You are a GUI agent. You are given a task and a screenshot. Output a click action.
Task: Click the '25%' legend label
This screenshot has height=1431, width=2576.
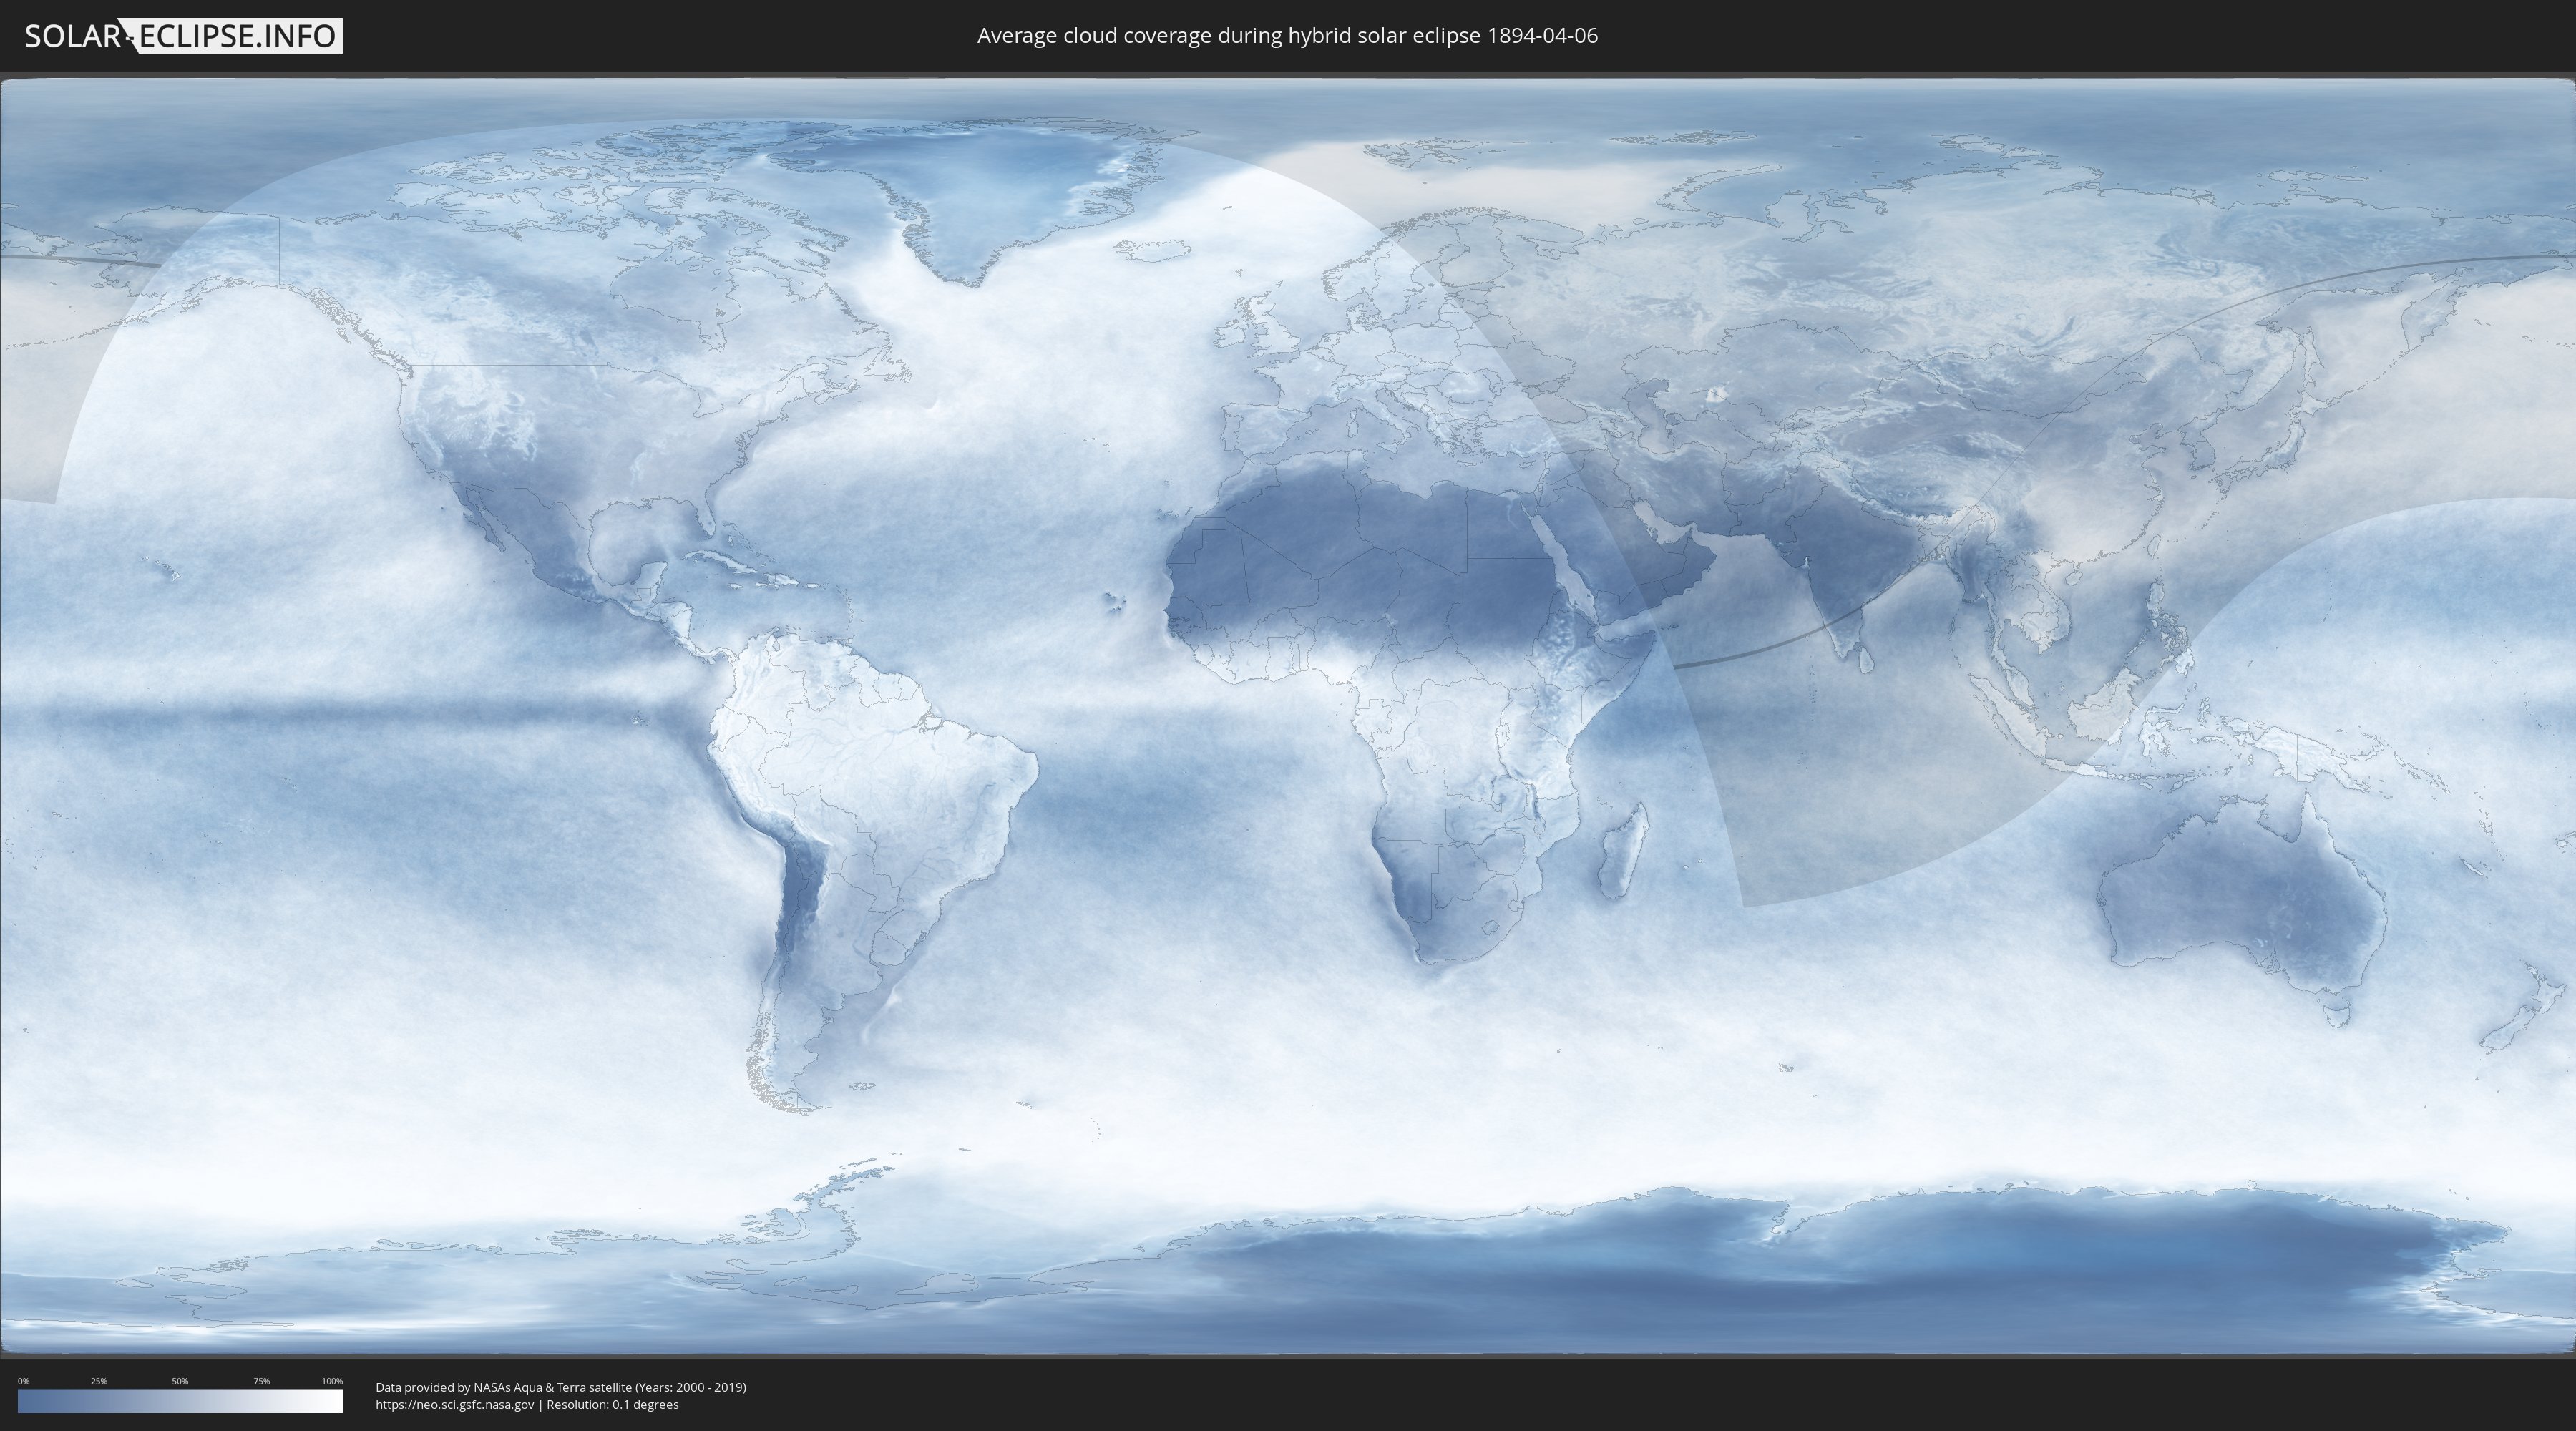[99, 1381]
